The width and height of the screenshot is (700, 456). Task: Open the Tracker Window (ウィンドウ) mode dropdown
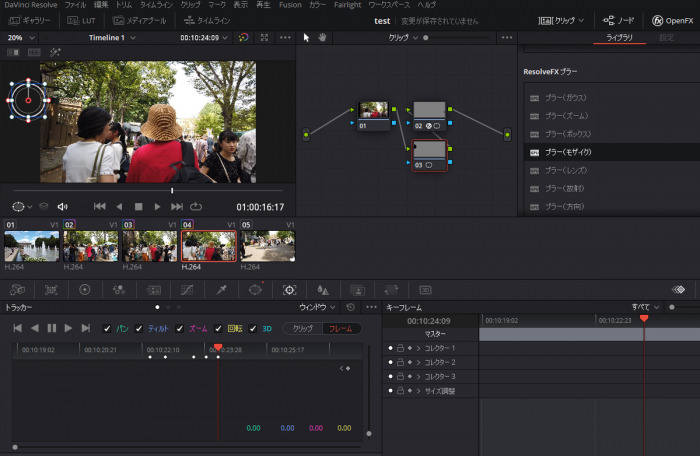[x=317, y=307]
